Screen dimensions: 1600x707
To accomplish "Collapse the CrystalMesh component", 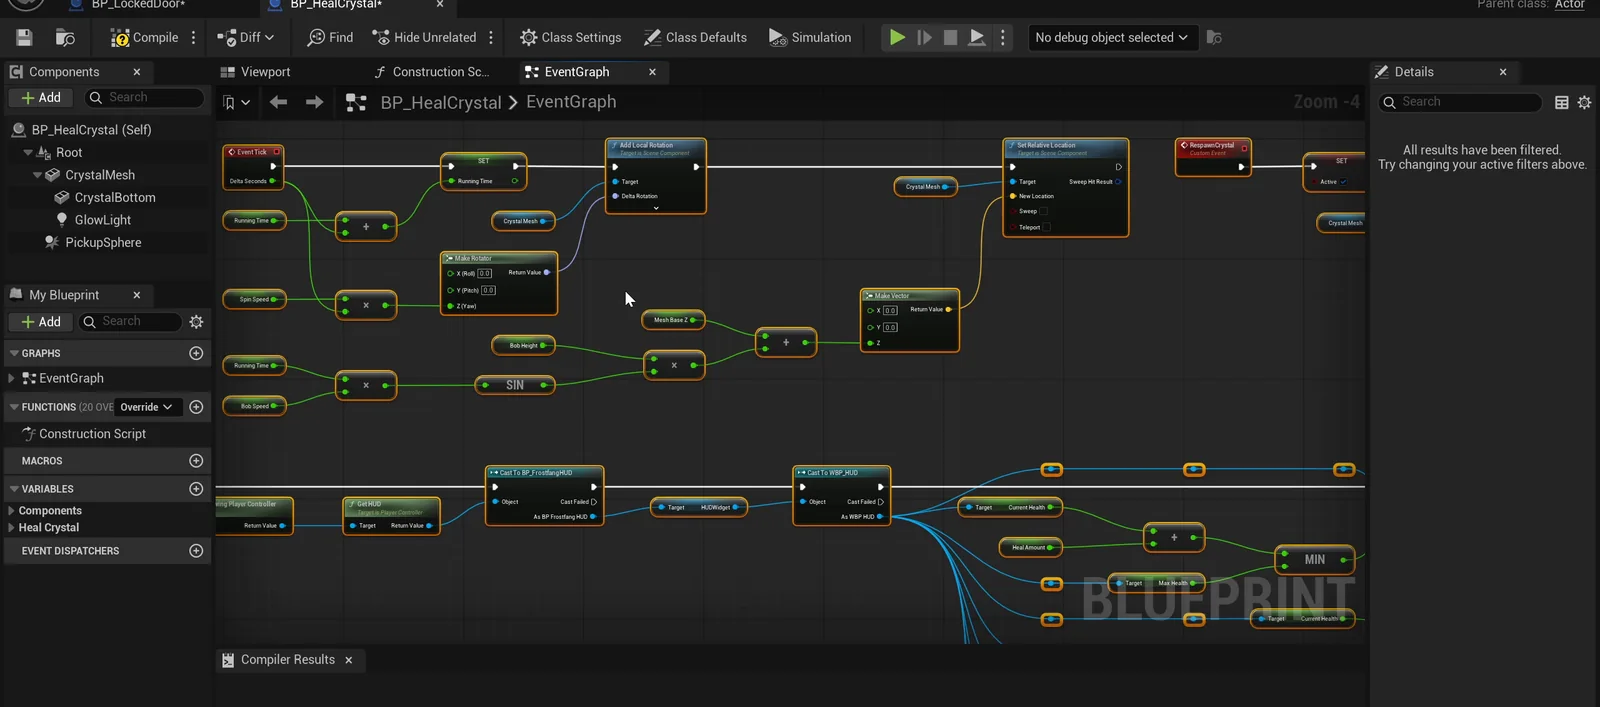I will 38,175.
